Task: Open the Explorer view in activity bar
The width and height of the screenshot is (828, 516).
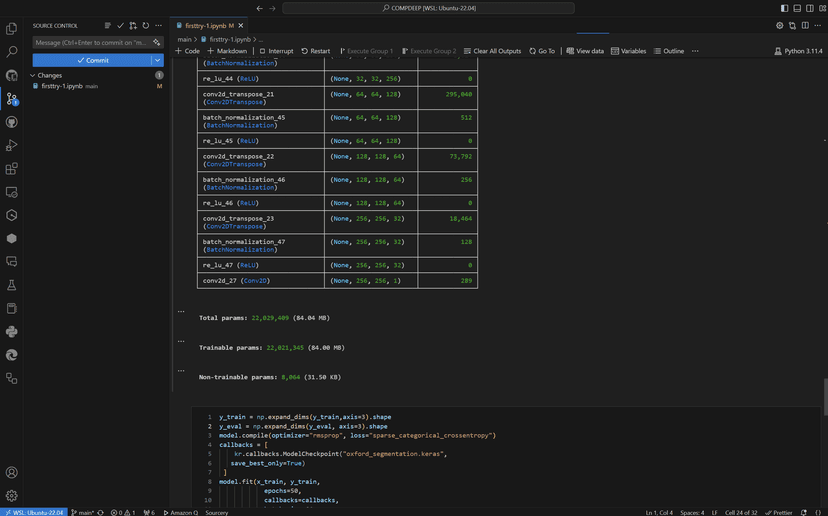Action: (12, 27)
